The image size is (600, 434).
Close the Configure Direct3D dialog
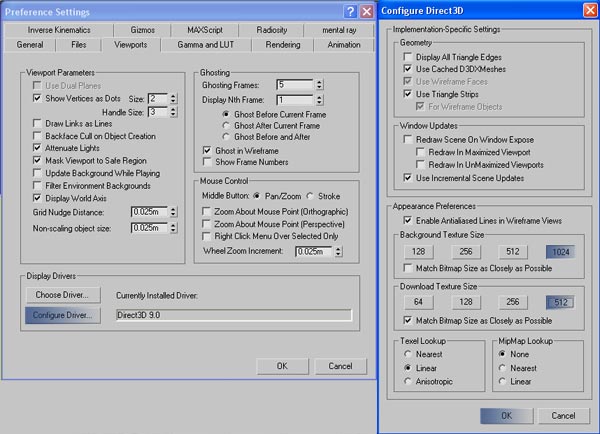click(x=589, y=11)
